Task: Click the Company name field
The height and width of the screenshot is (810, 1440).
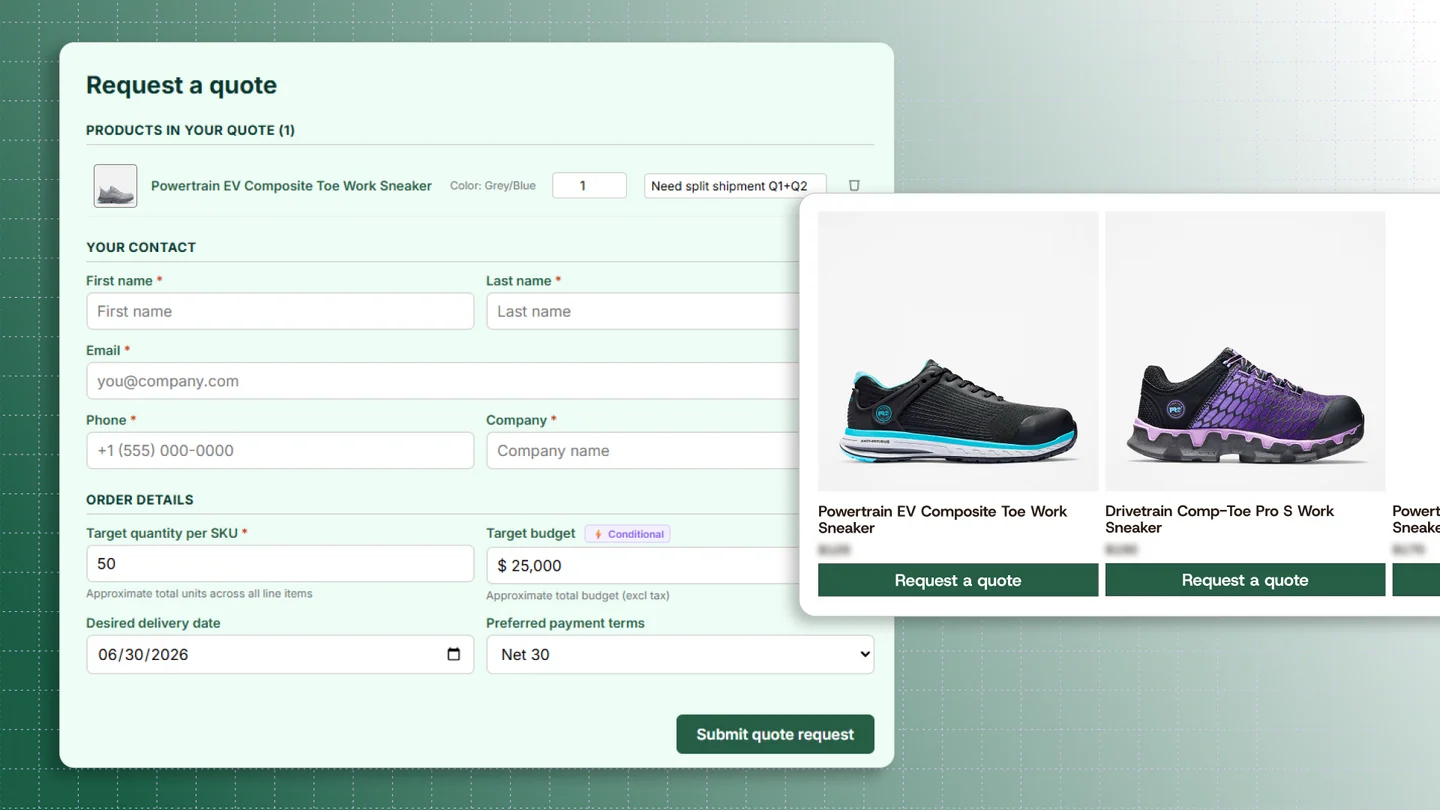Action: 643,450
